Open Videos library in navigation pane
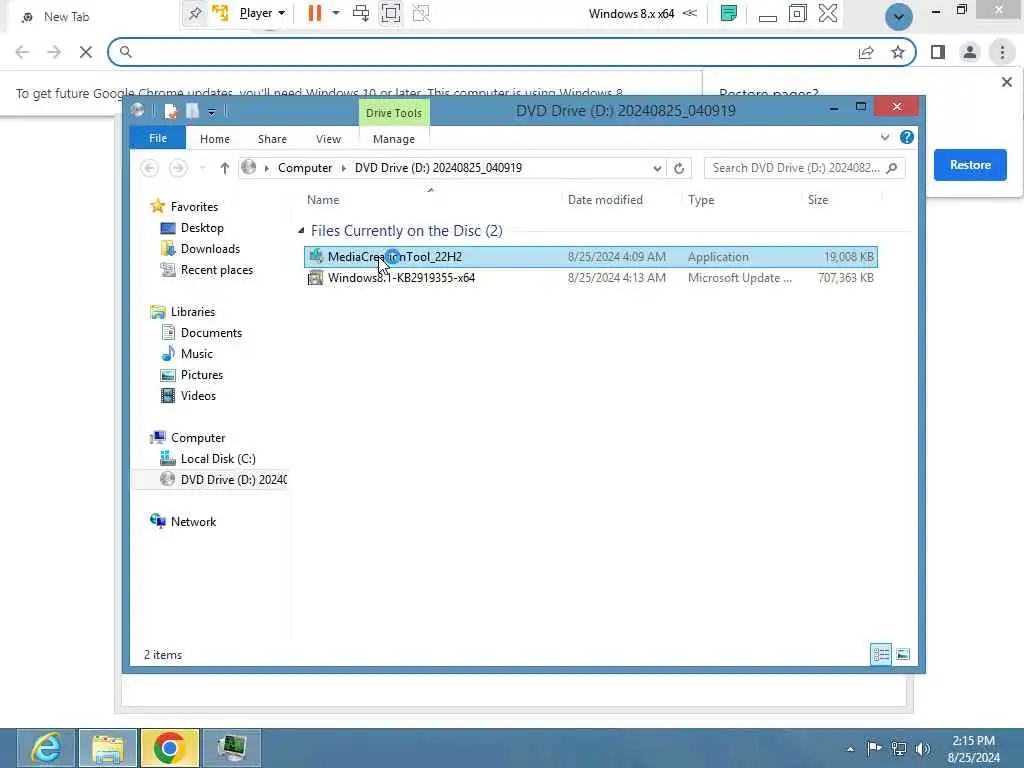1024x768 pixels. (198, 396)
